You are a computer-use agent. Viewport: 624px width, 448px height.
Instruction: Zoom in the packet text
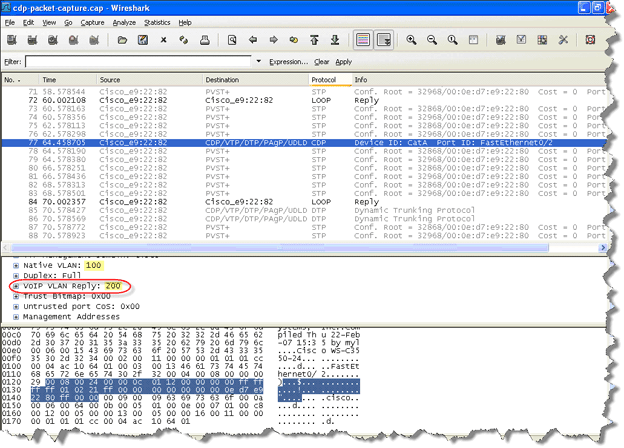pyautogui.click(x=411, y=40)
